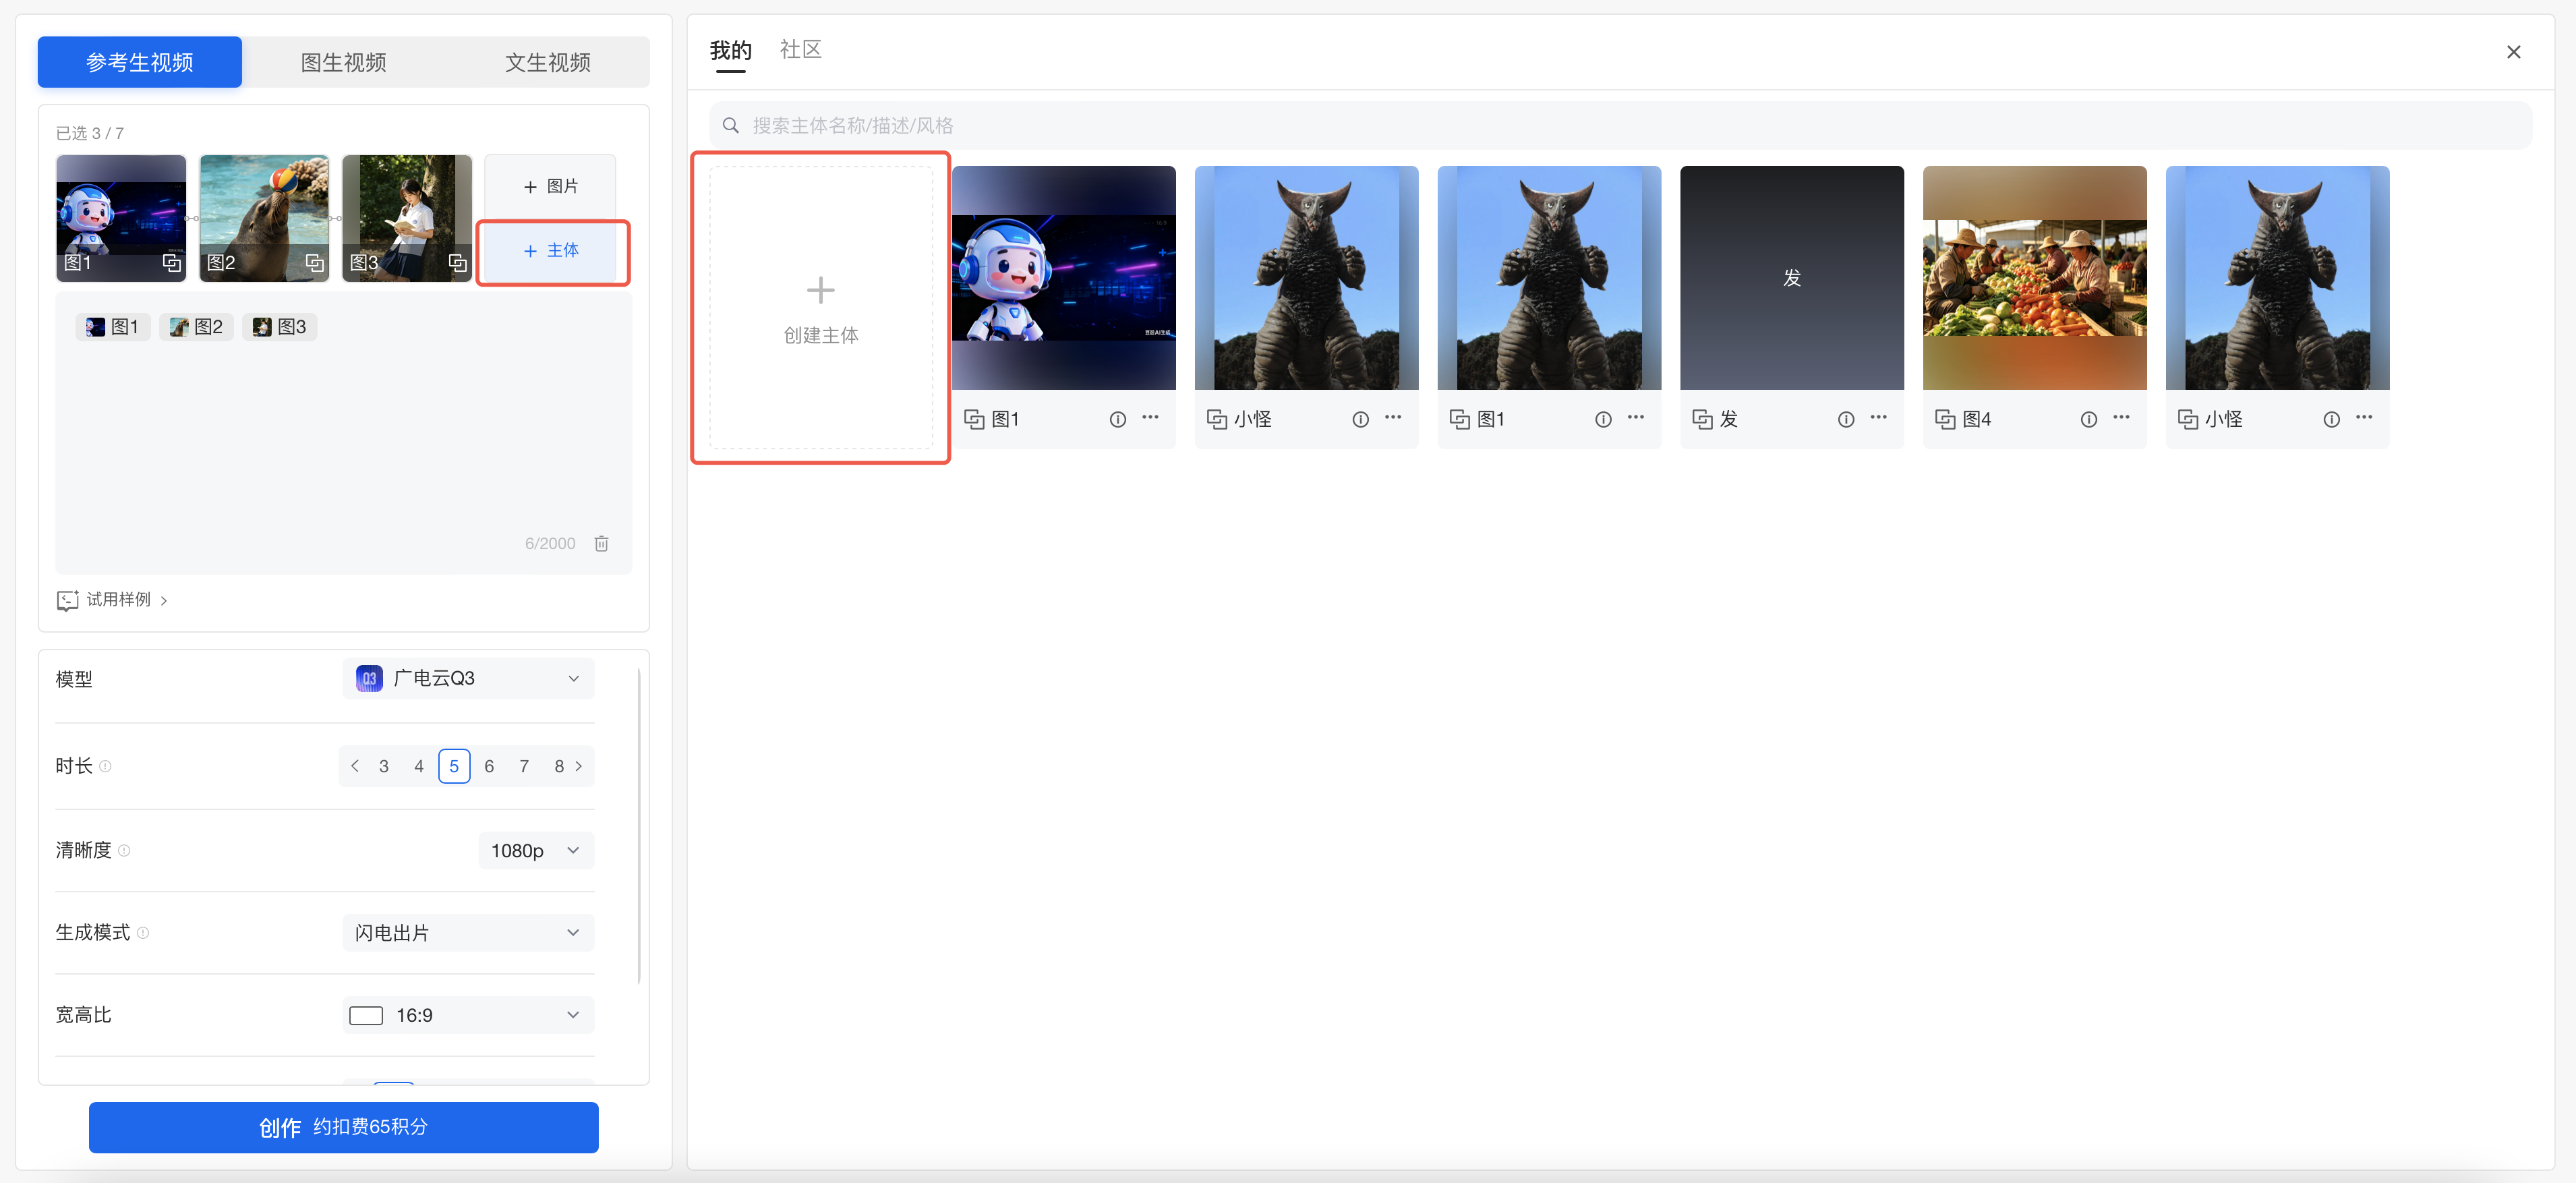The width and height of the screenshot is (2576, 1183).
Task: Click the info icon beside 清晰度
Action: (x=124, y=850)
